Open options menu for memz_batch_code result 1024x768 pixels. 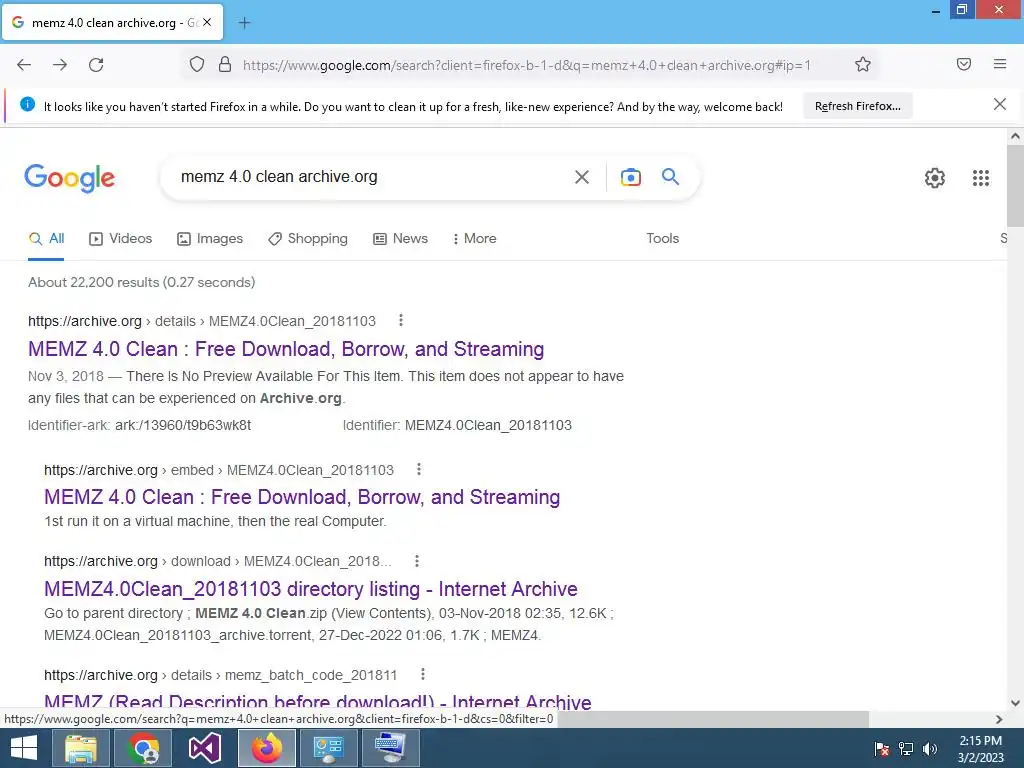(x=423, y=675)
